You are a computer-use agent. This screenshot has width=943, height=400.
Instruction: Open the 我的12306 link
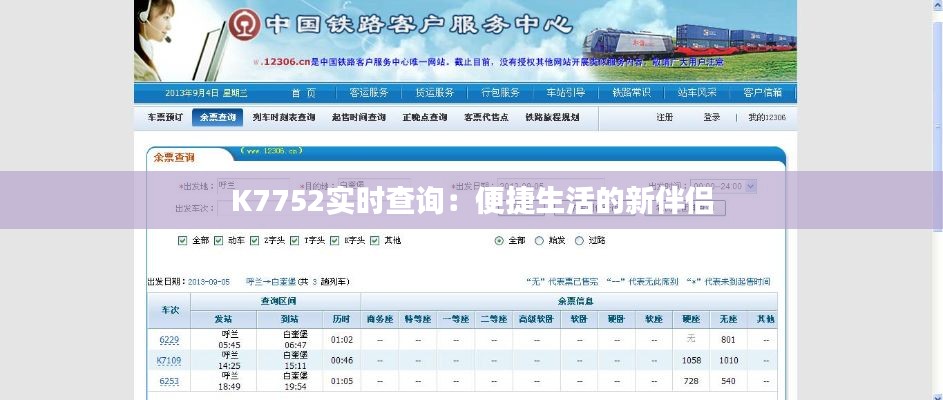coord(767,118)
